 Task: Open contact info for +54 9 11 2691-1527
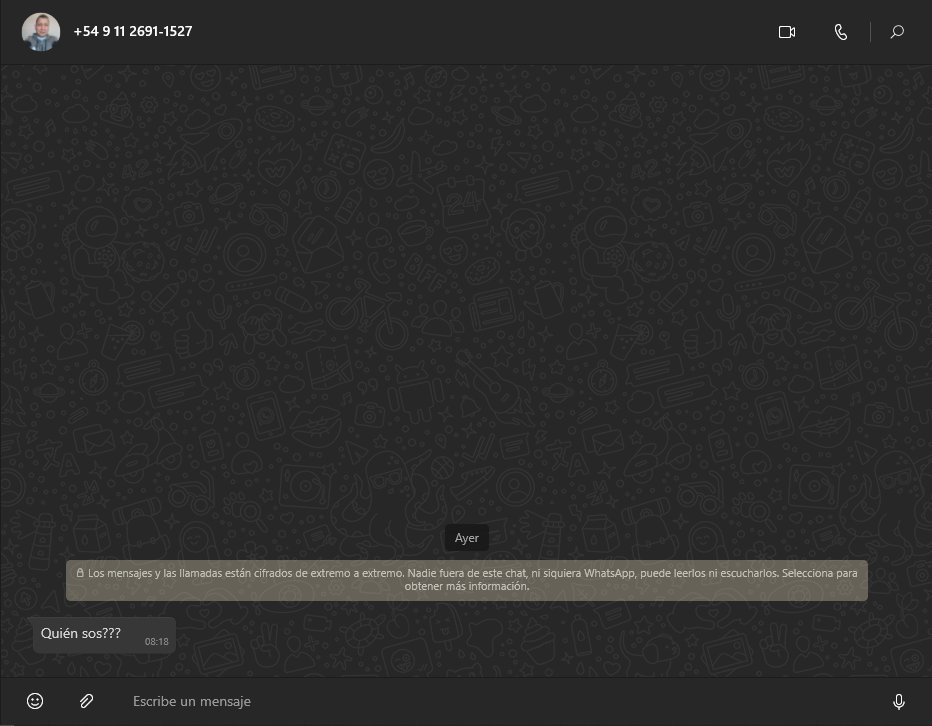click(133, 32)
